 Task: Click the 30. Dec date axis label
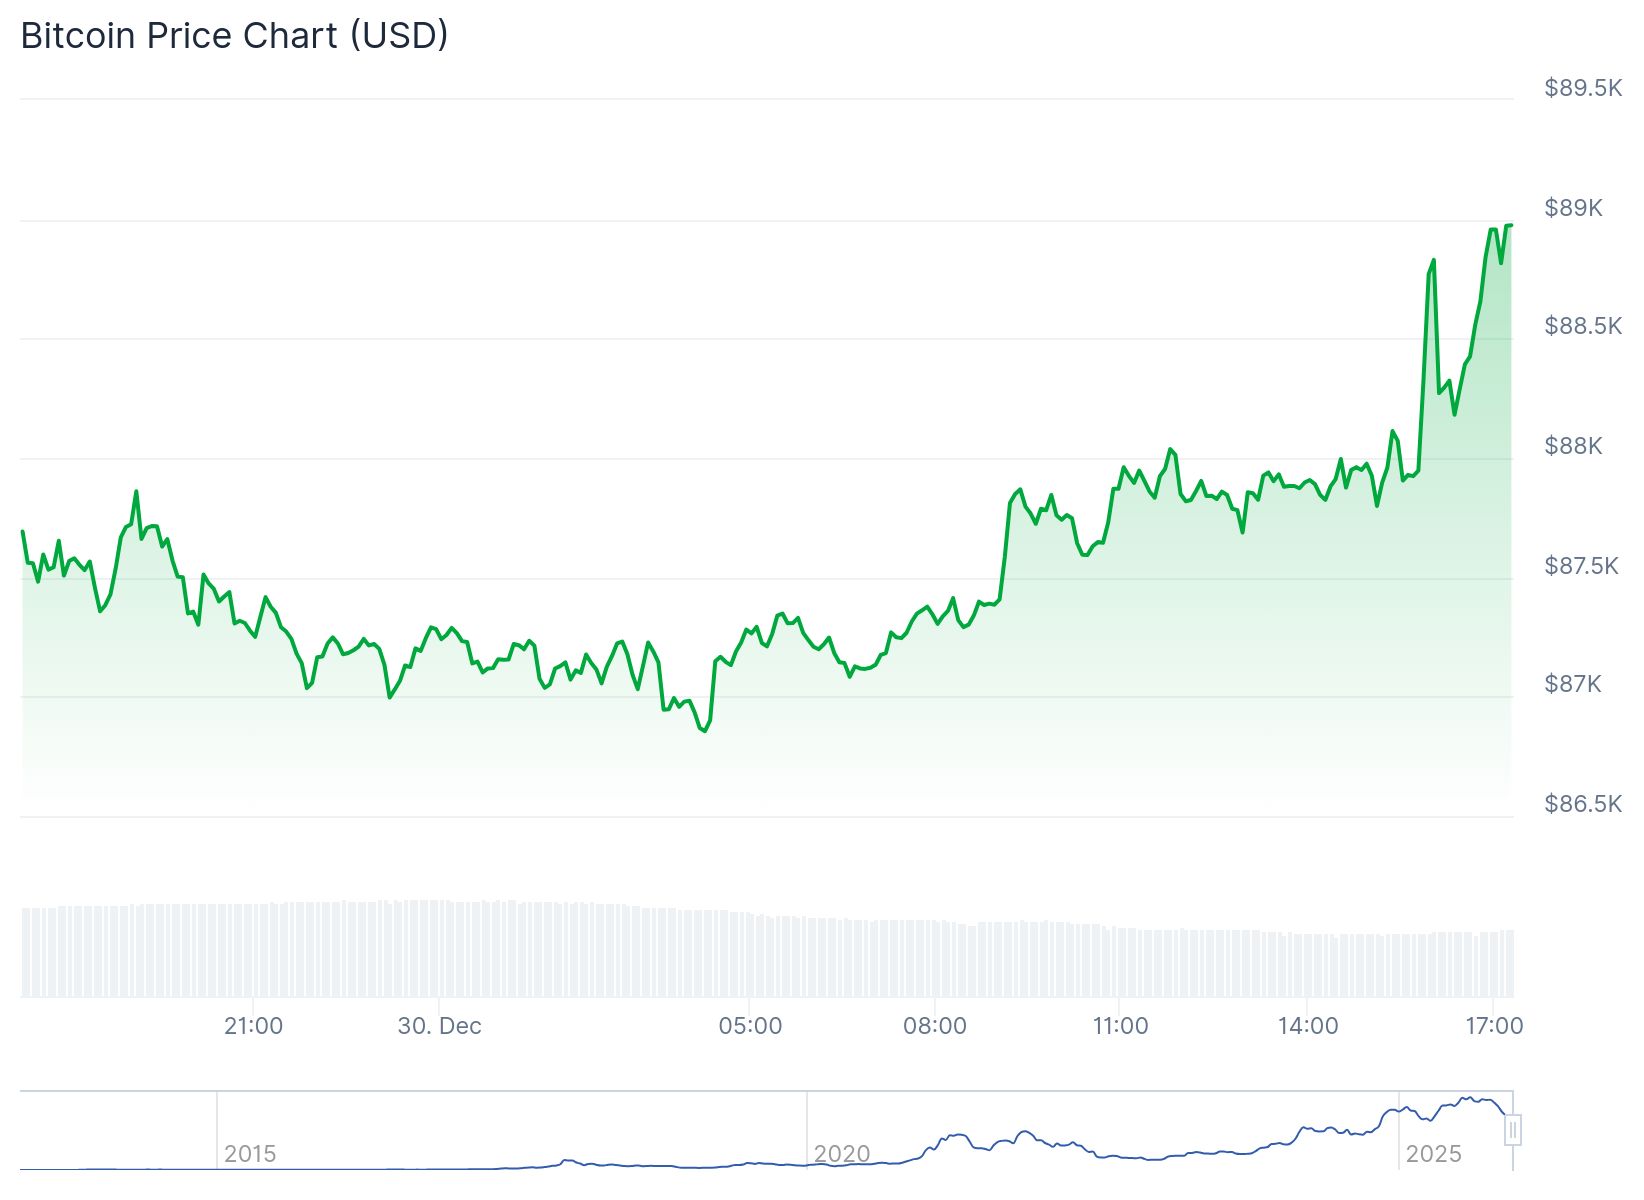pyautogui.click(x=439, y=1026)
